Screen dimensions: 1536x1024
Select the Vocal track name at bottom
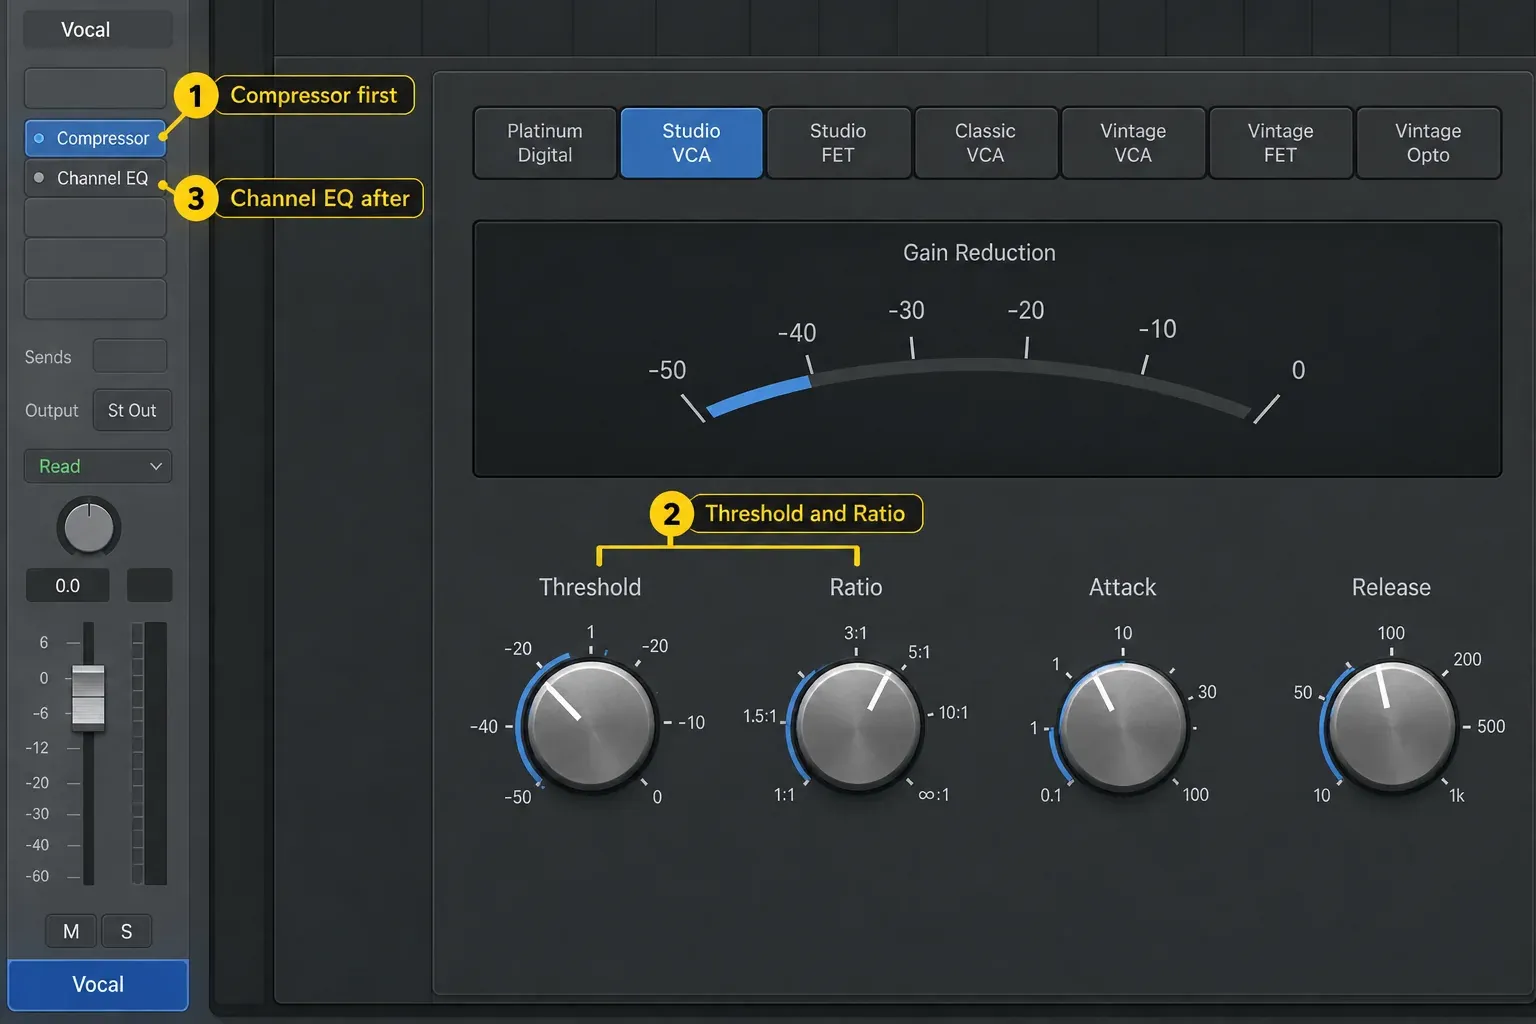pos(98,985)
